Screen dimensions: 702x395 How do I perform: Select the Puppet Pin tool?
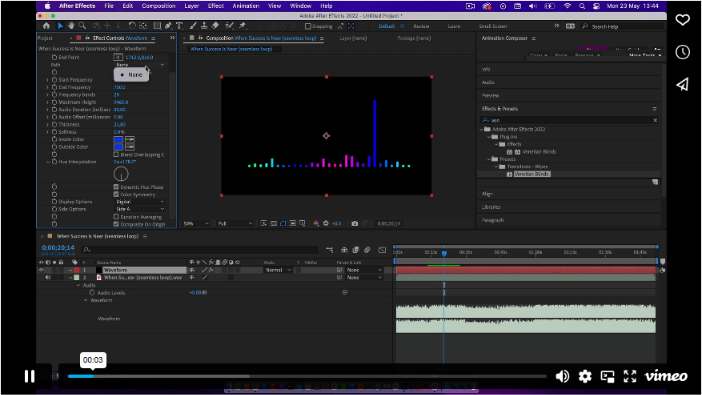[x=242, y=26]
